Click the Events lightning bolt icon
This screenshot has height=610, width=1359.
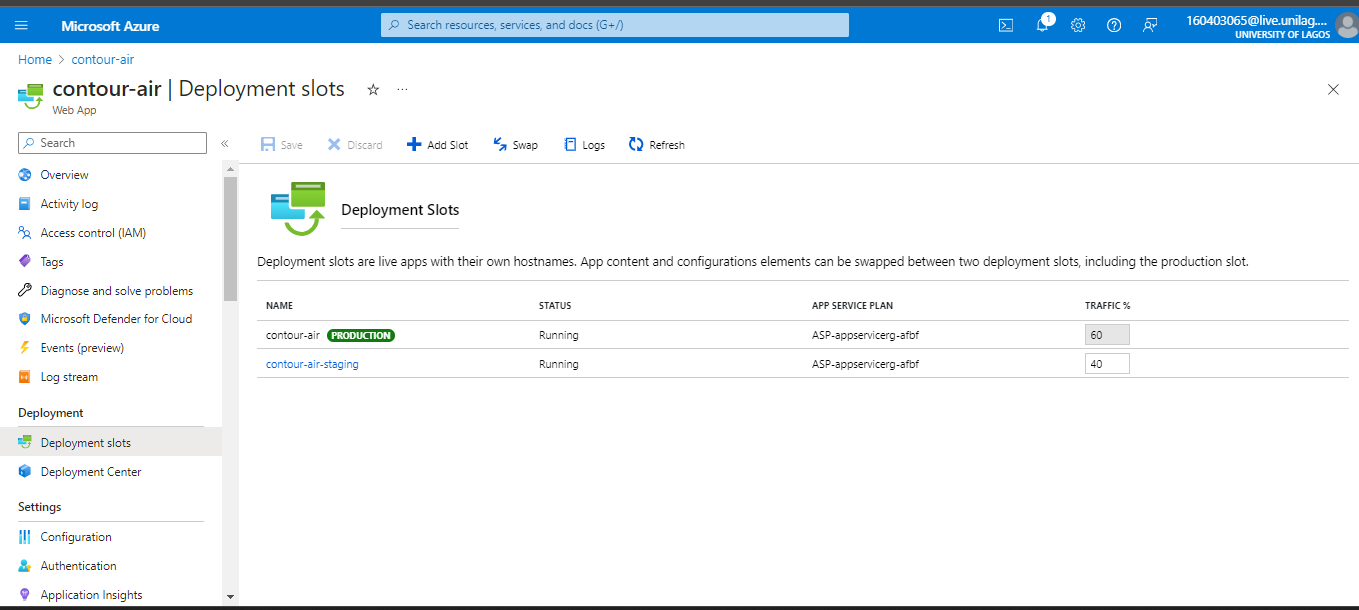click(25, 348)
